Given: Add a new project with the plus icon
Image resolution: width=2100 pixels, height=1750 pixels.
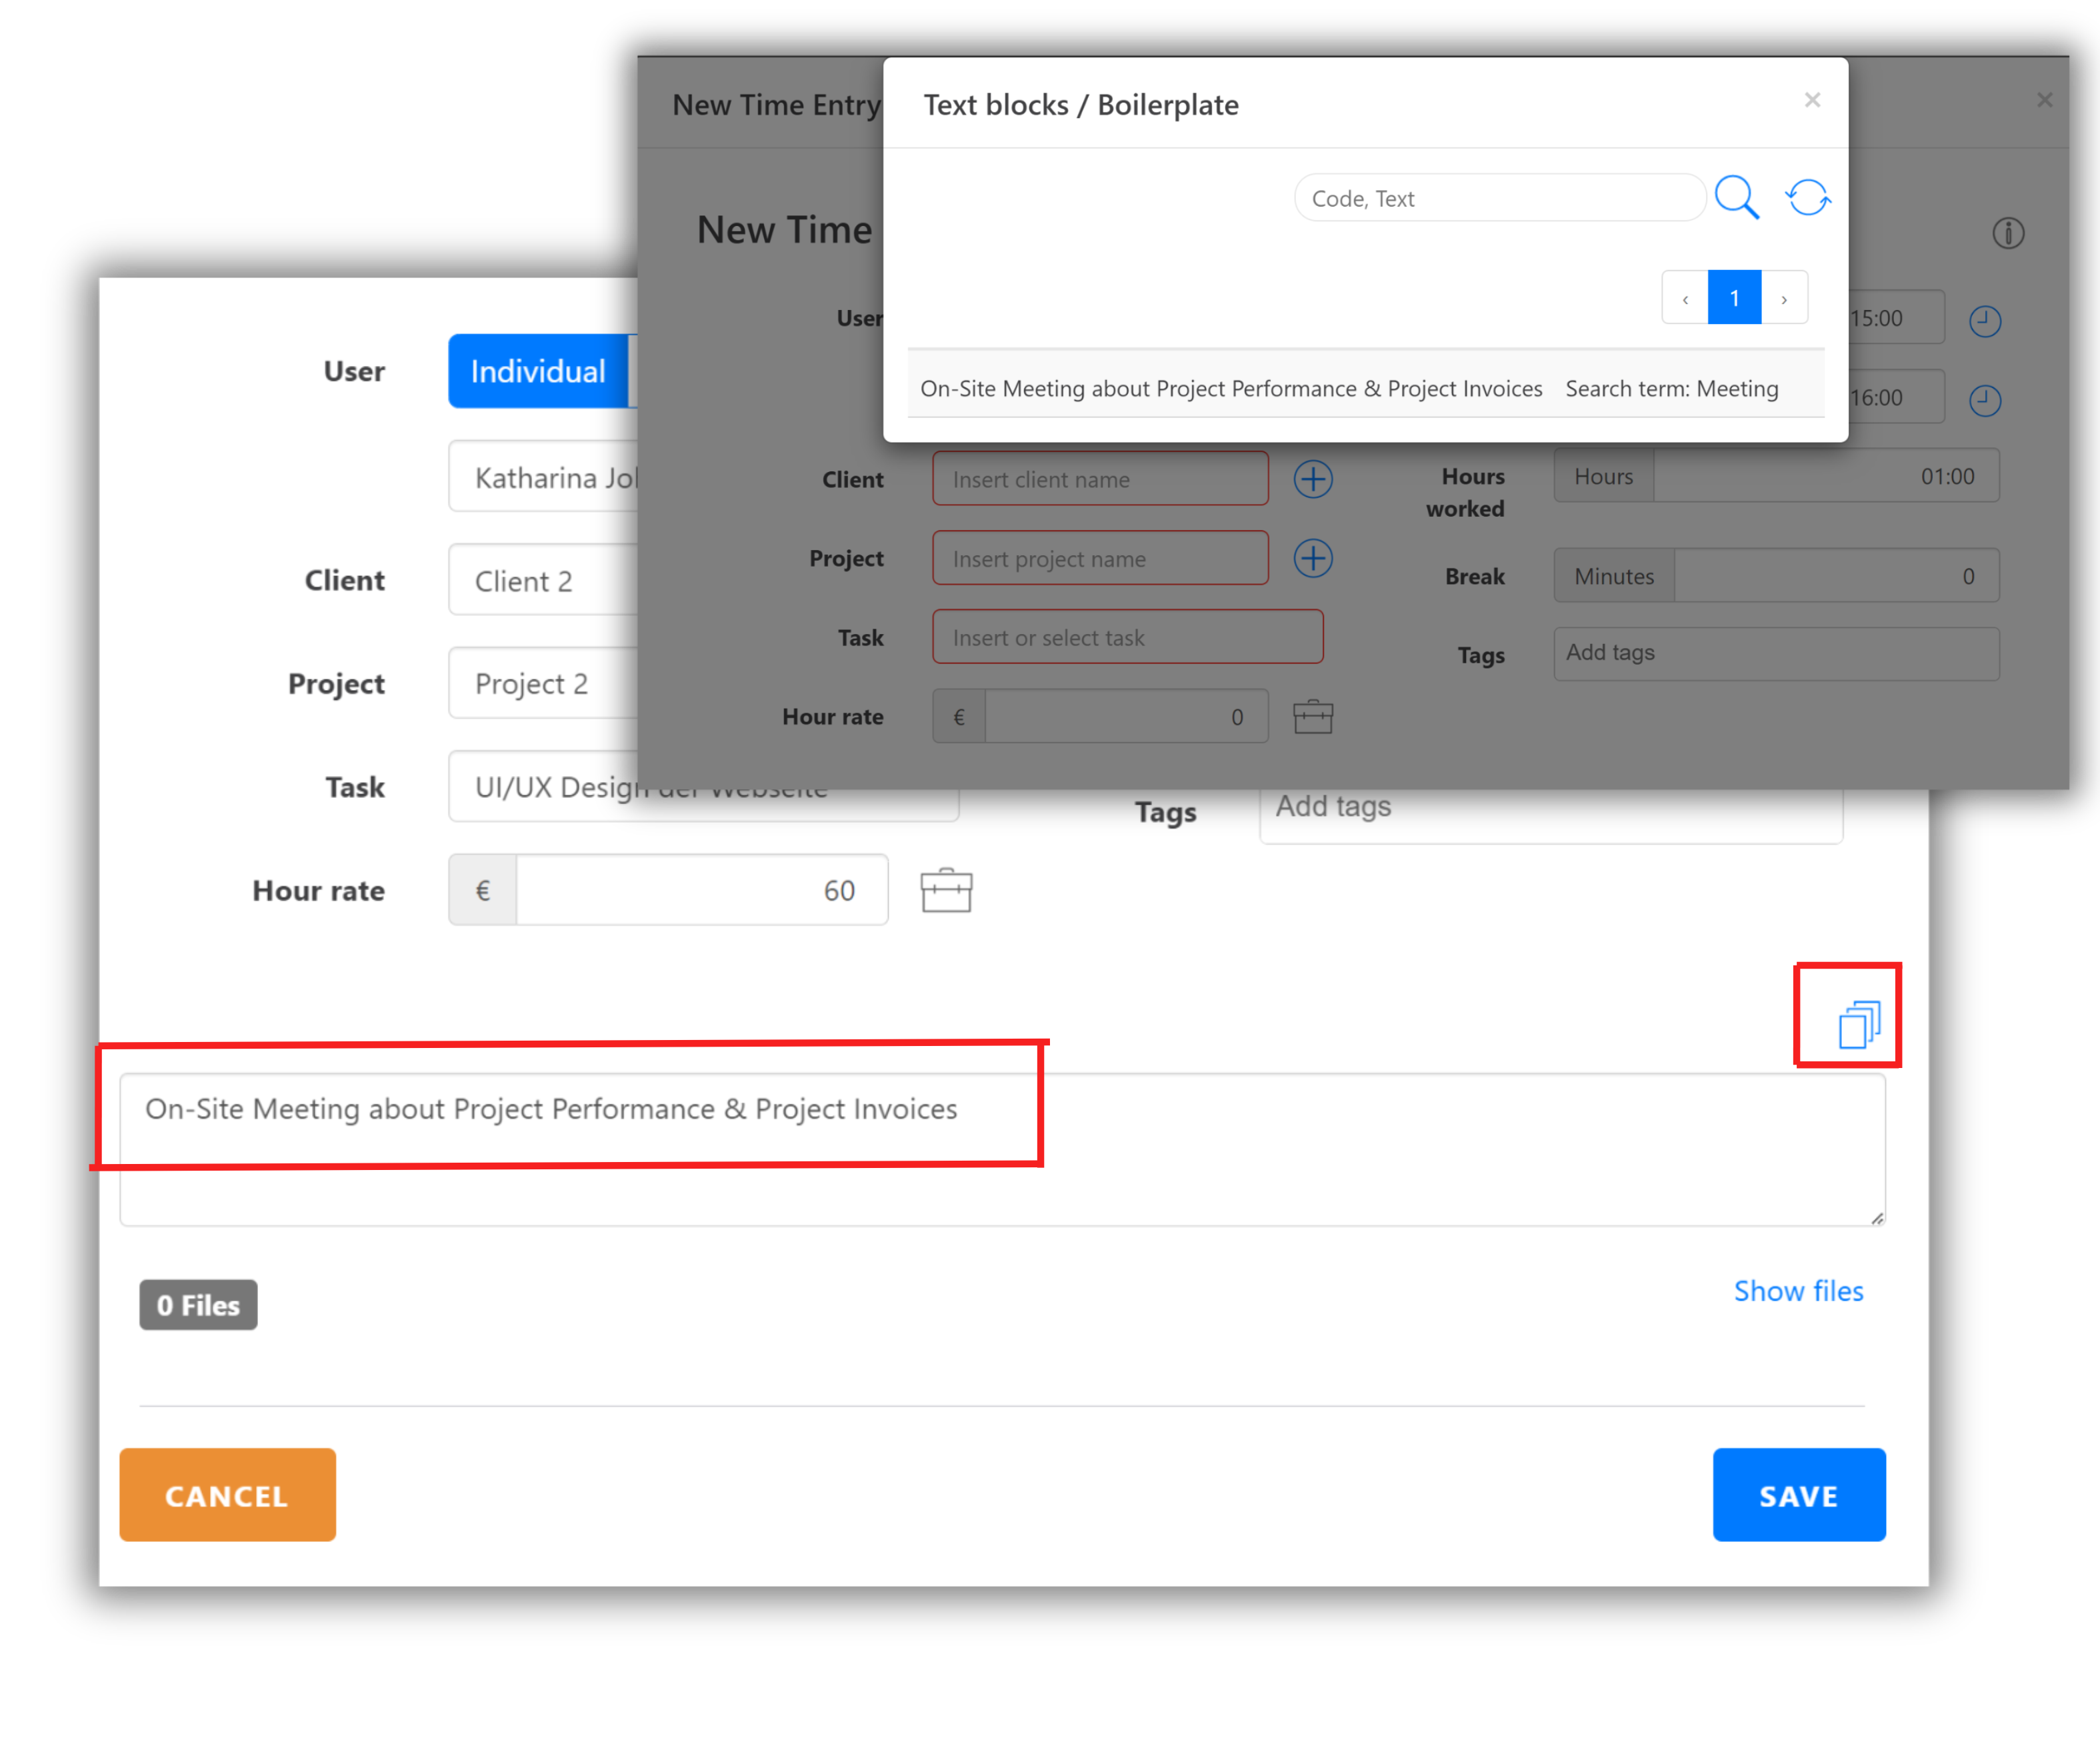Looking at the screenshot, I should click(x=1313, y=558).
